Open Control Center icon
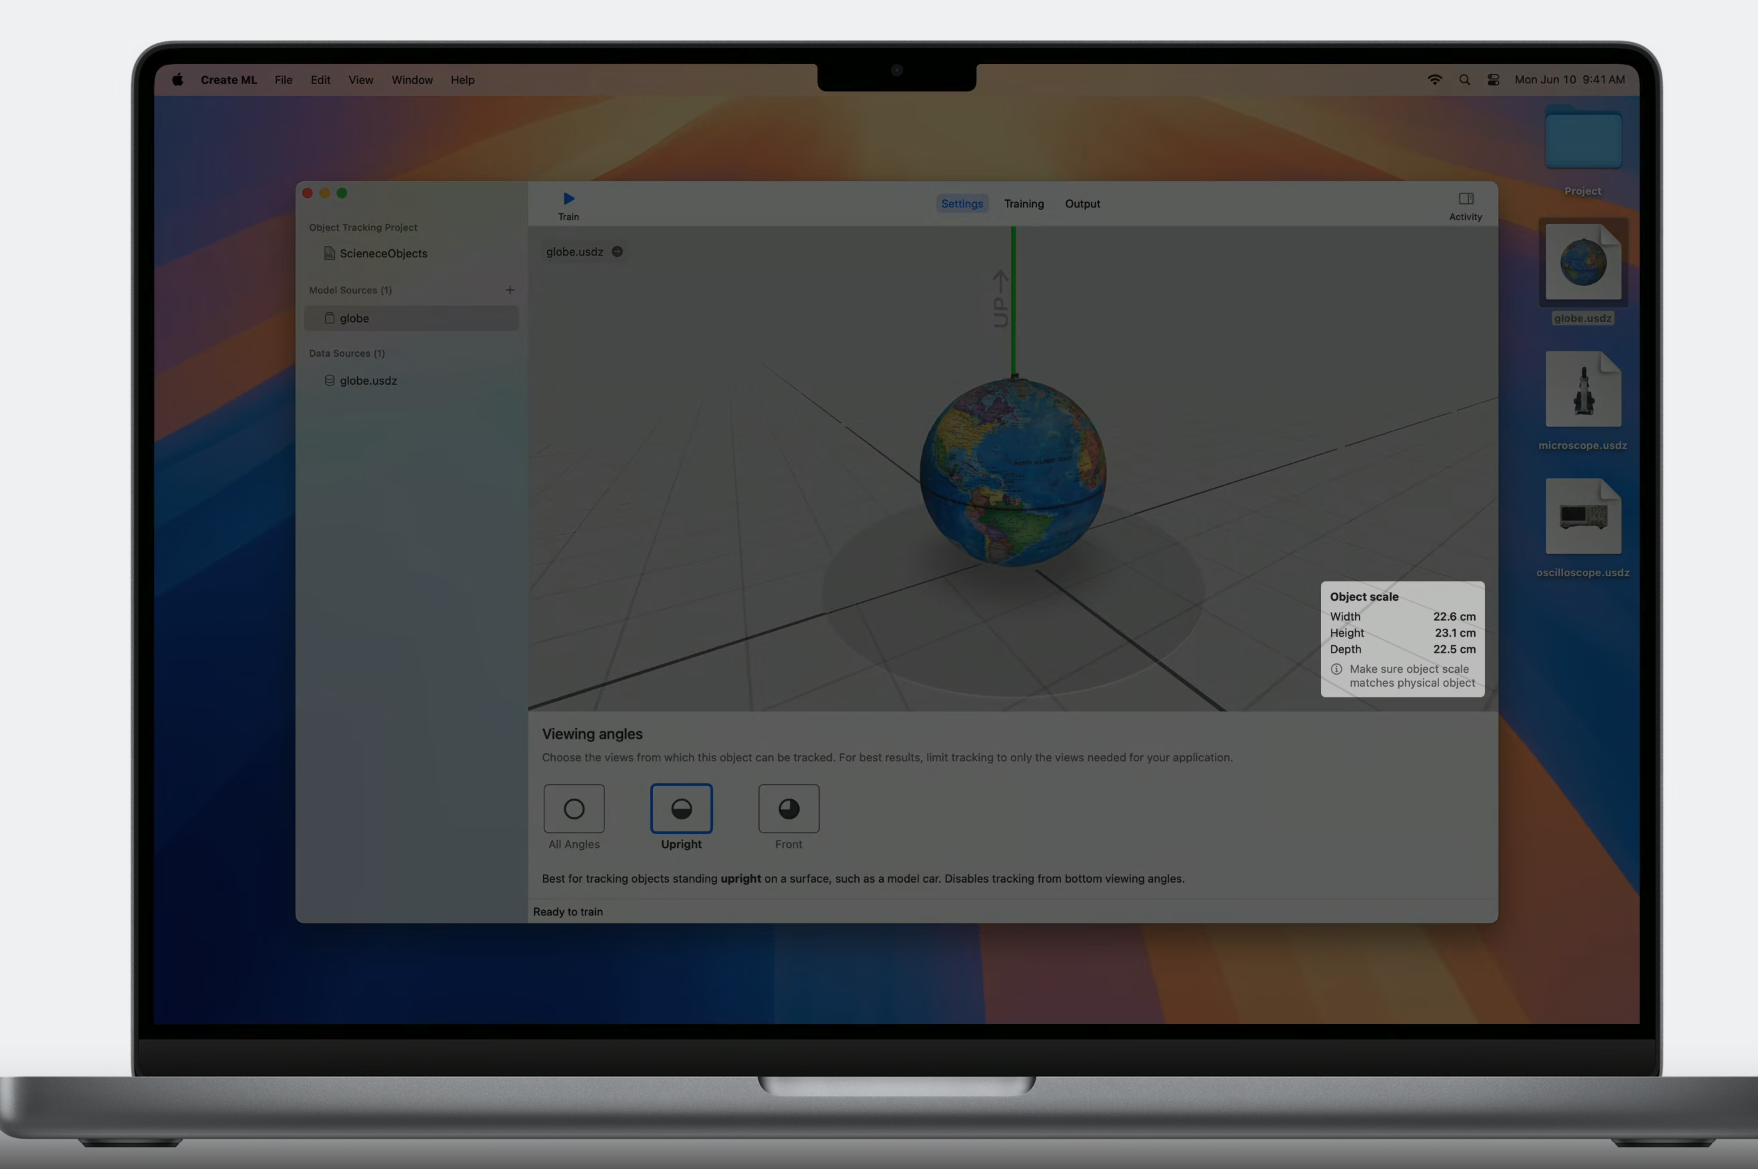Image resolution: width=1758 pixels, height=1169 pixels. [1493, 80]
